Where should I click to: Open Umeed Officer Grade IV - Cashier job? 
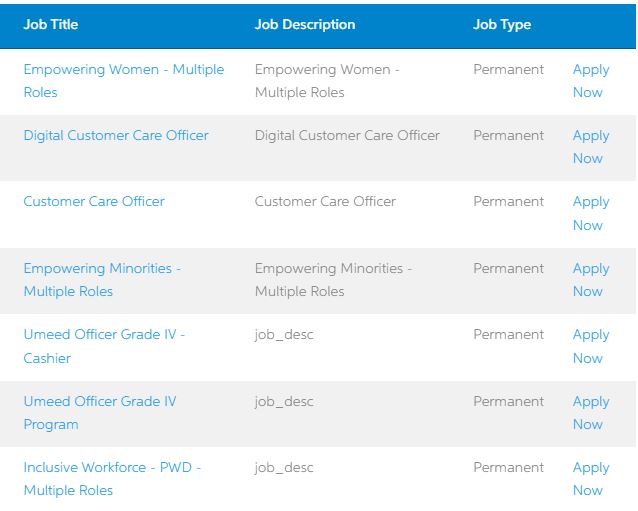tap(104, 346)
